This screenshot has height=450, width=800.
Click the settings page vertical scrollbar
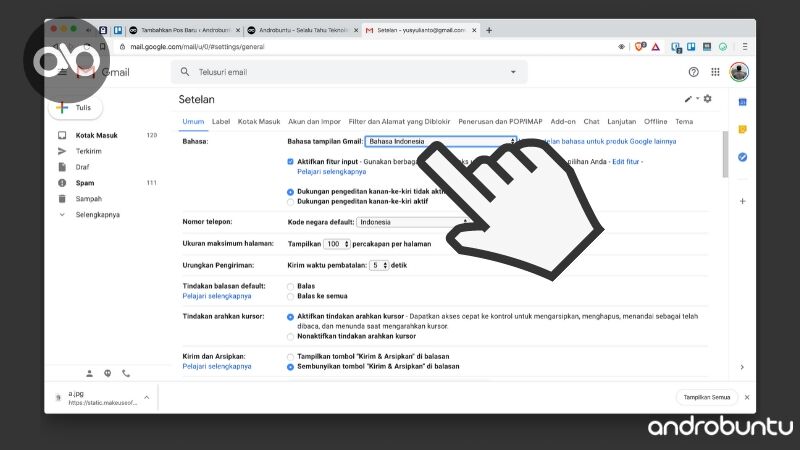(x=725, y=155)
